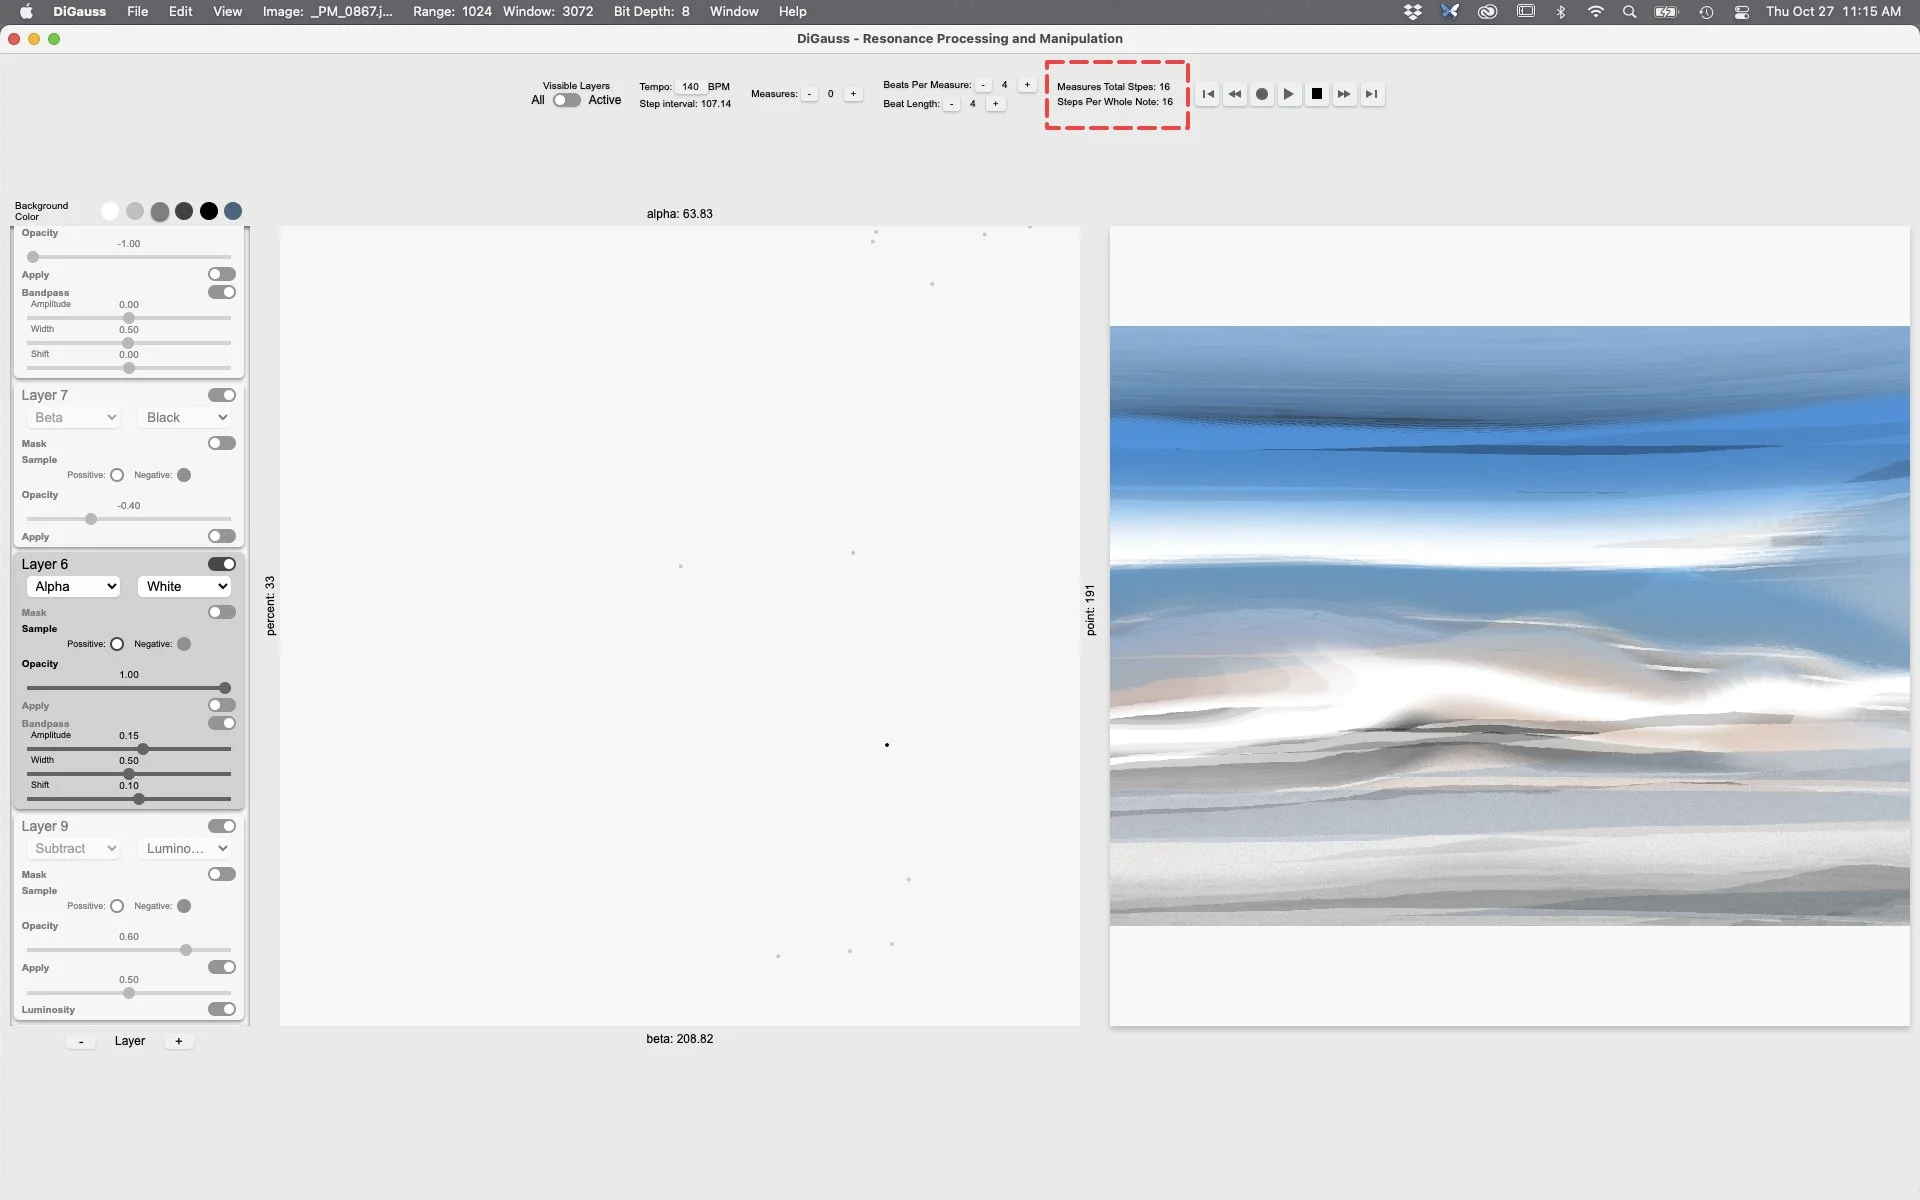Click the Record transport button
Viewport: 1920px width, 1200px height.
tap(1262, 94)
